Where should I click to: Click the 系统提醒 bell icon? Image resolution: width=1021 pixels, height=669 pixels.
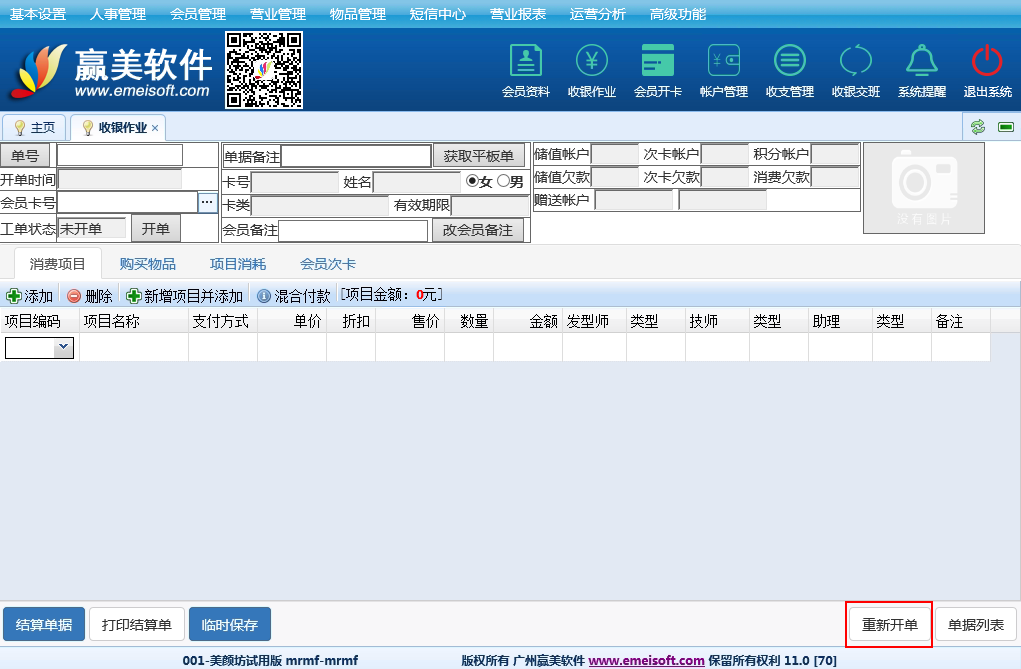pos(921,62)
